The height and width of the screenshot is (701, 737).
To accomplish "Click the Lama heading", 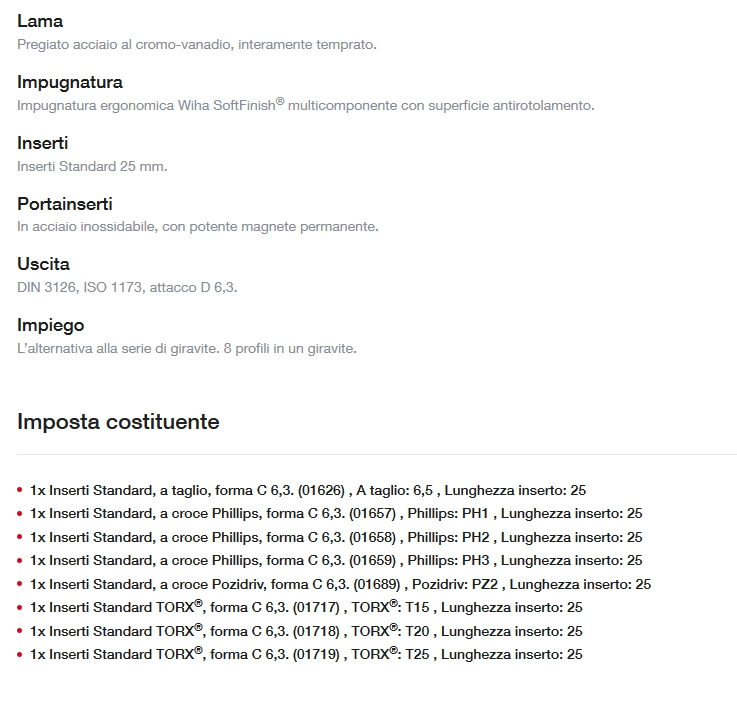I will click(x=40, y=21).
